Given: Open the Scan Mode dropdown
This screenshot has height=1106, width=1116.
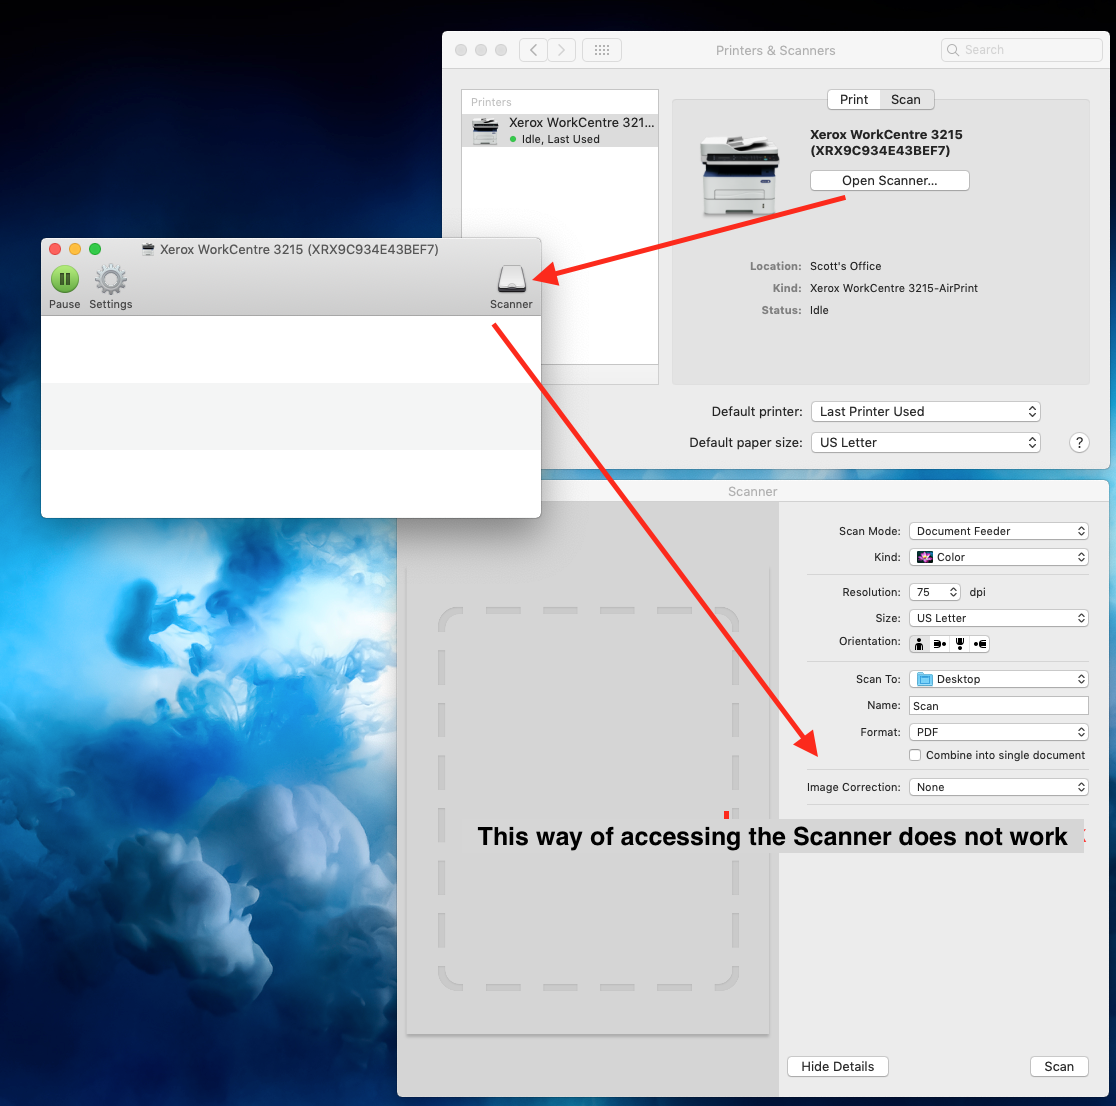Looking at the screenshot, I should coord(999,531).
